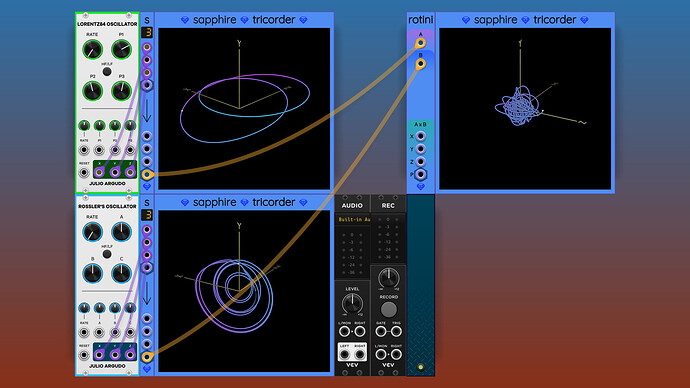Click the Lorentz84 Z output jack
The height and width of the screenshot is (388, 690).
(x=130, y=172)
